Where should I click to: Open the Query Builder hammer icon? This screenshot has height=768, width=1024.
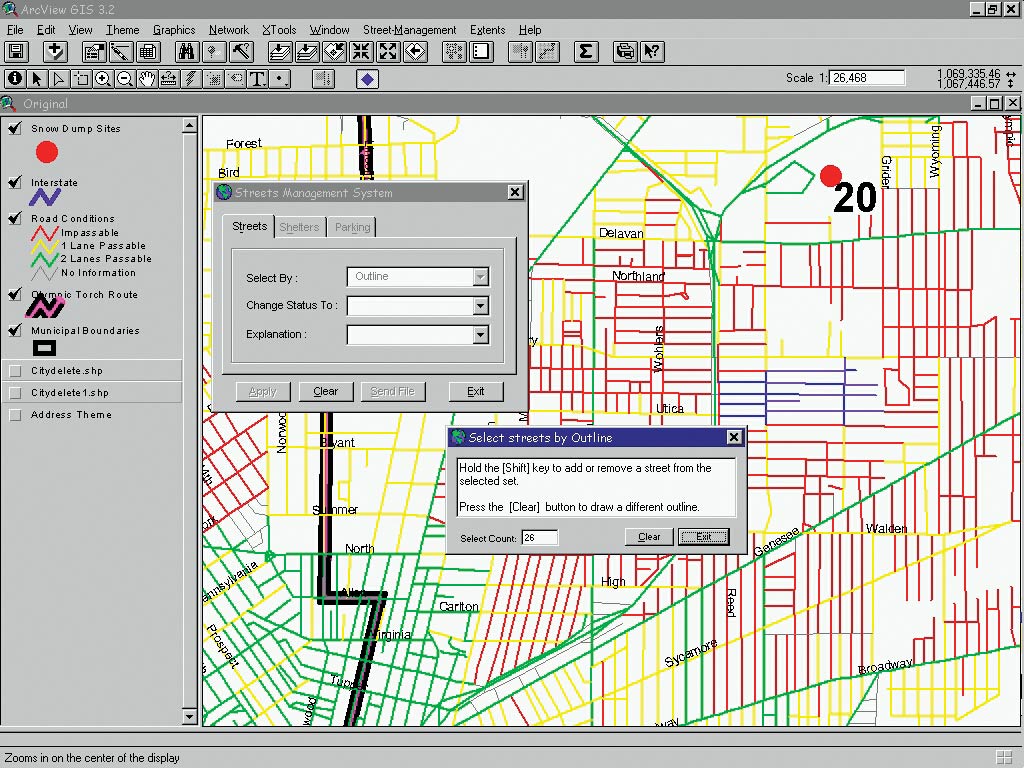click(x=241, y=52)
